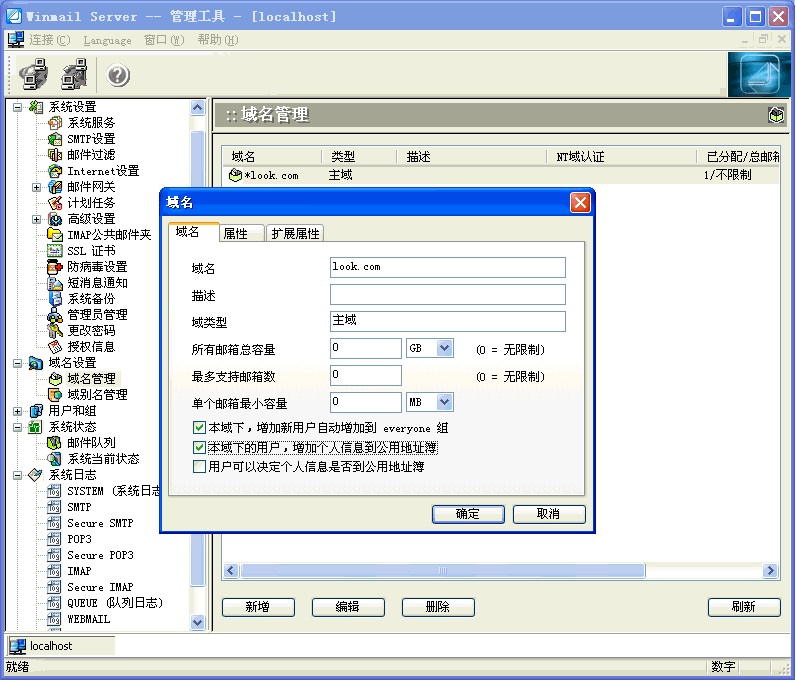The width and height of the screenshot is (797, 682).
Task: Open the Language menu
Action: [107, 40]
